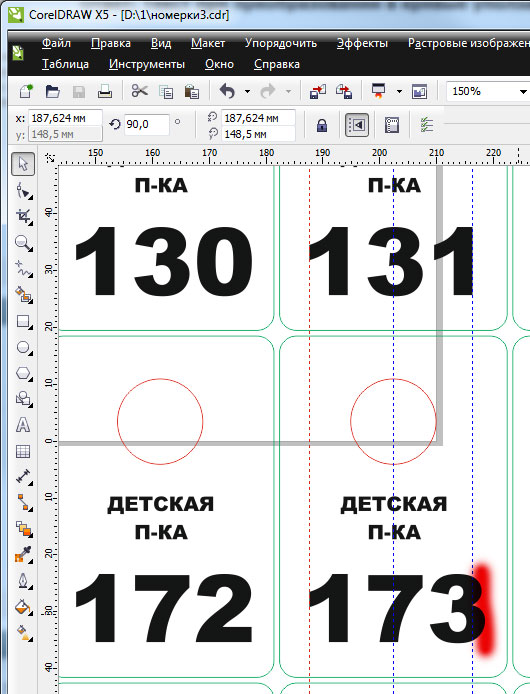
Task: Click ДЕТСКАЯ text above 173
Action: pyautogui.click(x=394, y=504)
